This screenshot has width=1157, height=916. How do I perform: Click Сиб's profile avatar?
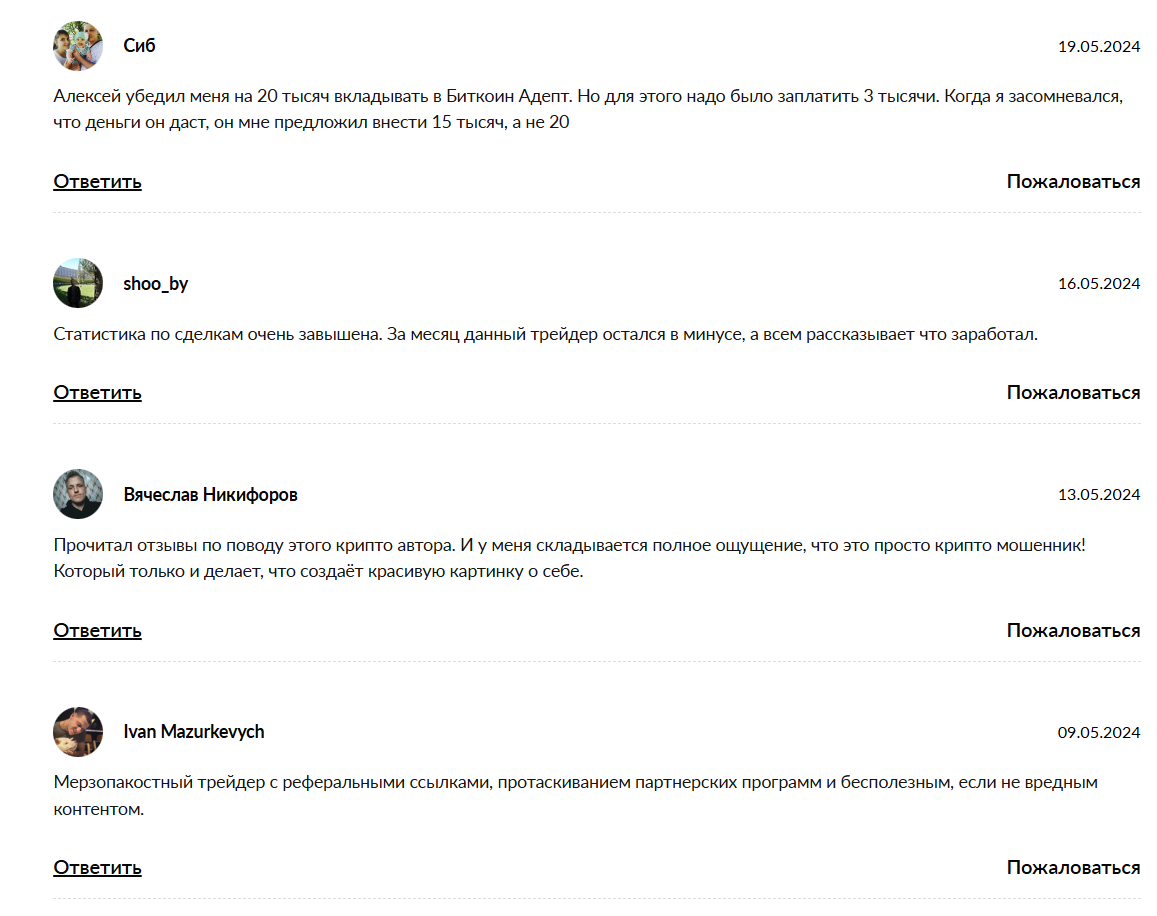point(78,46)
